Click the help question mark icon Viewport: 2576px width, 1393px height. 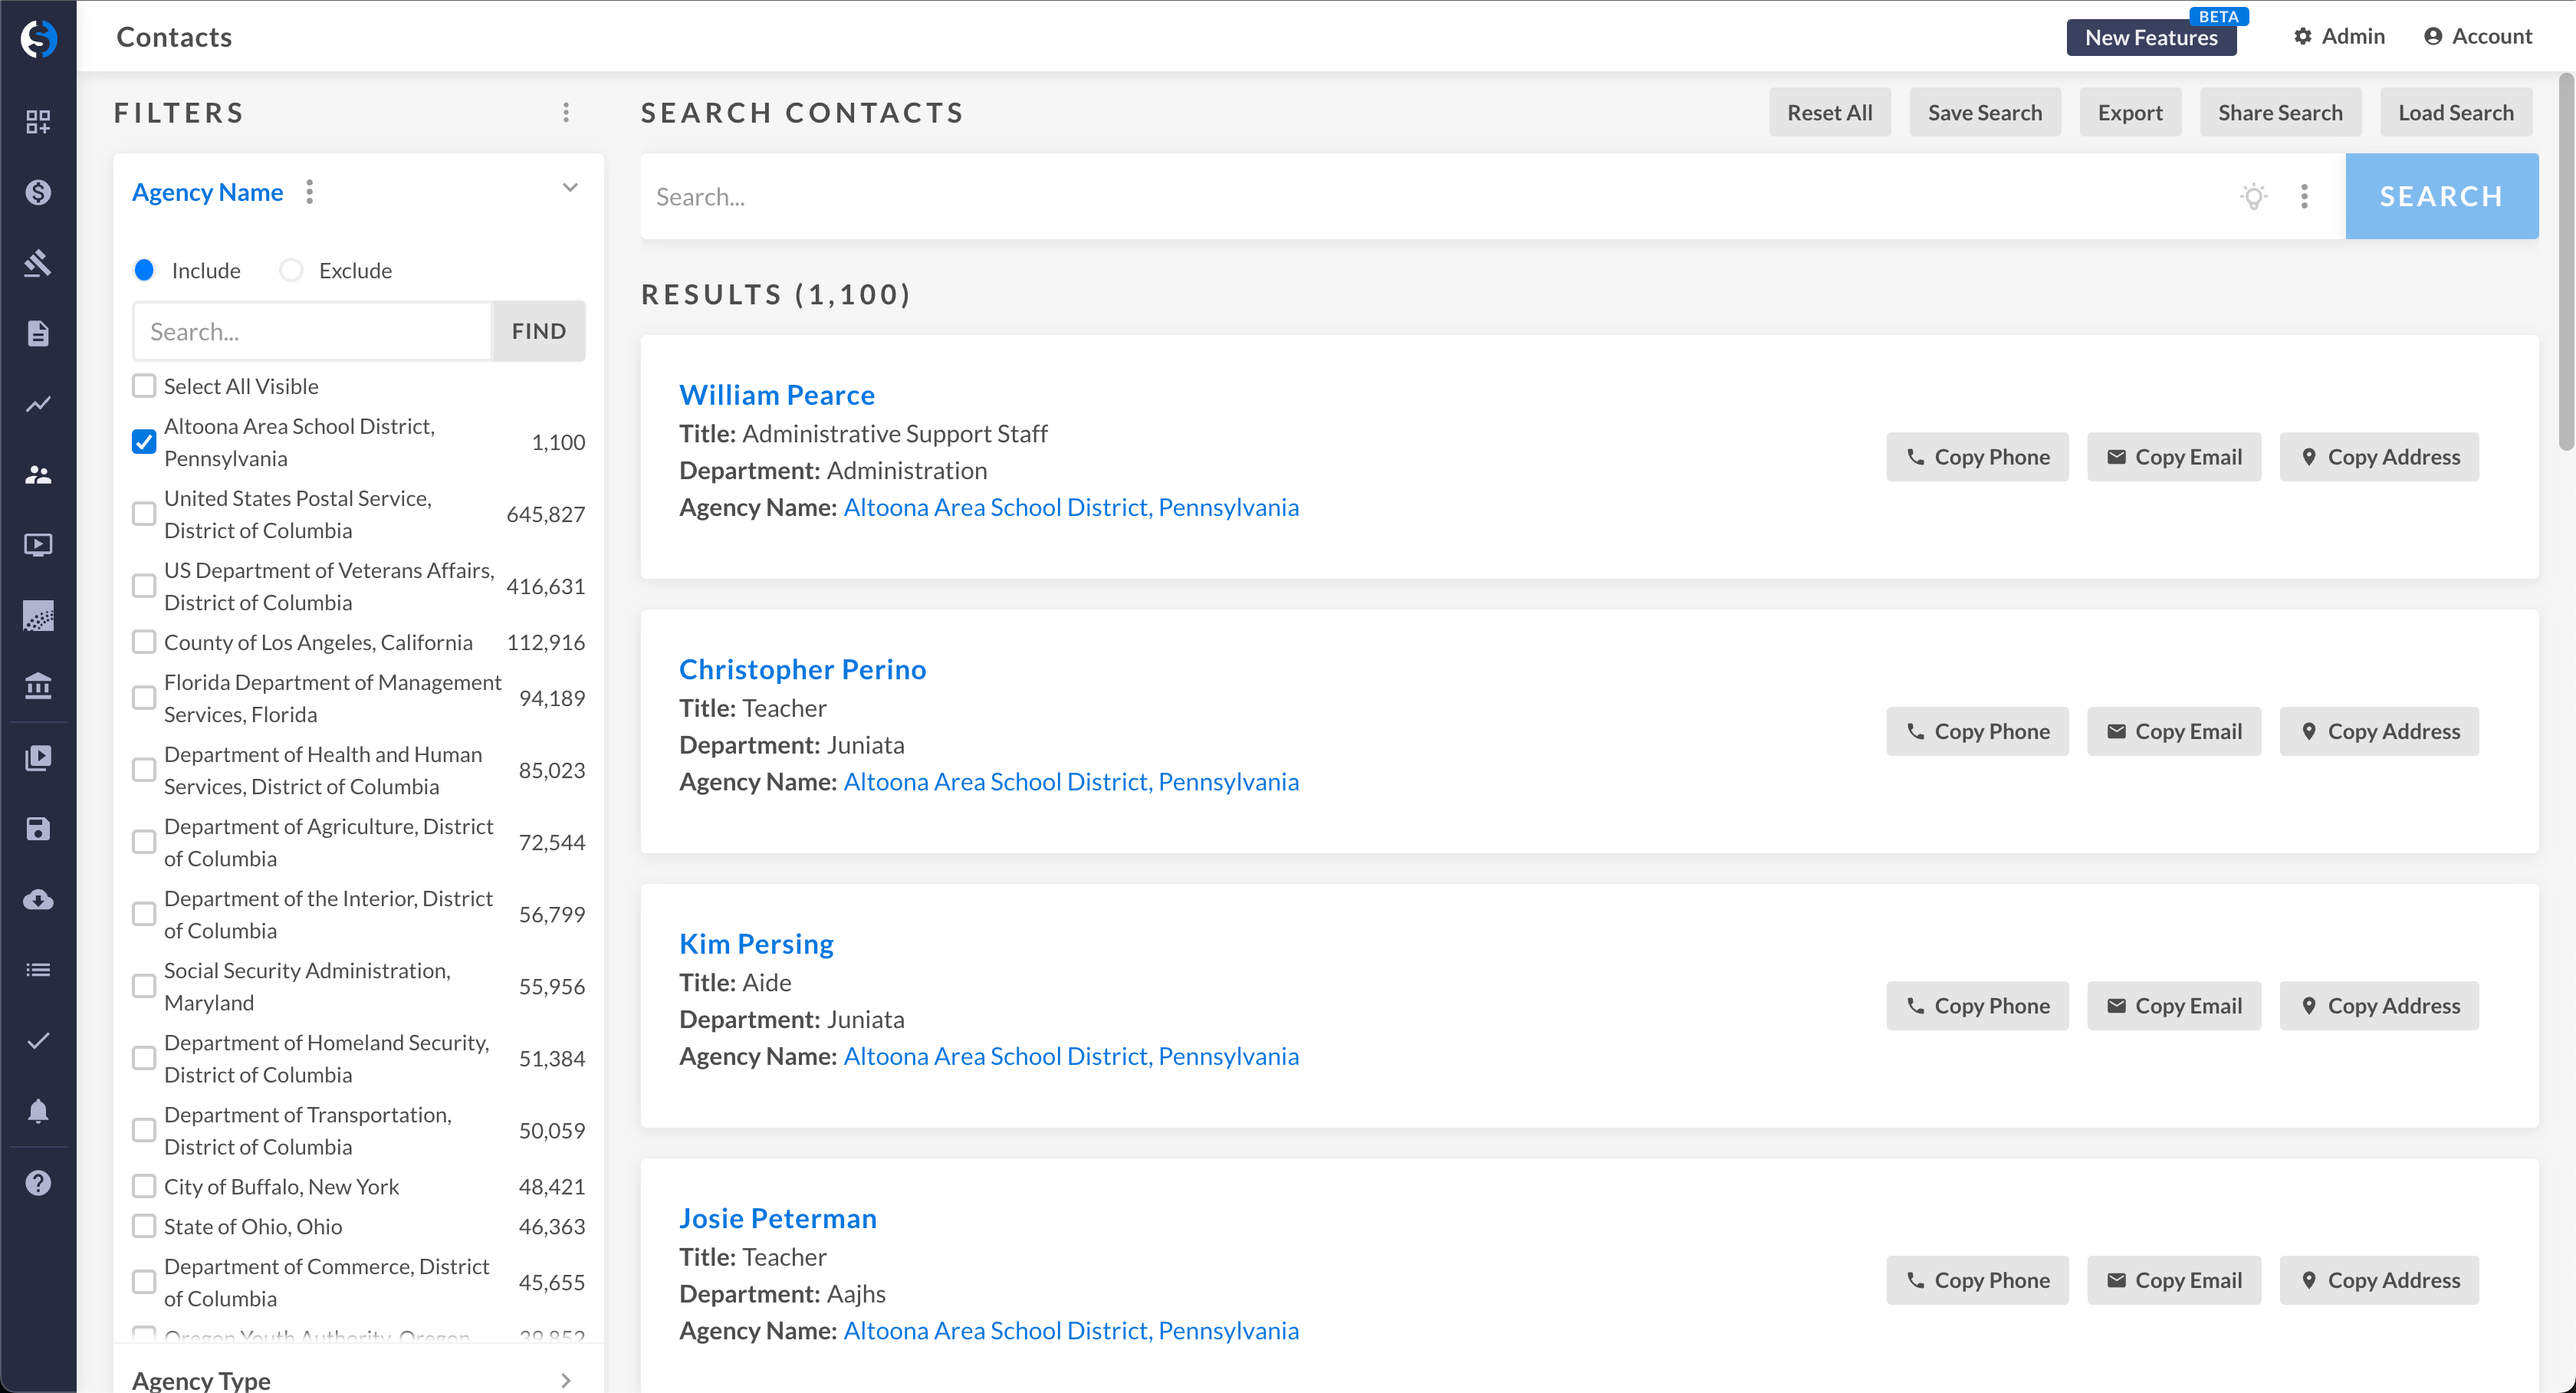coord(38,1183)
